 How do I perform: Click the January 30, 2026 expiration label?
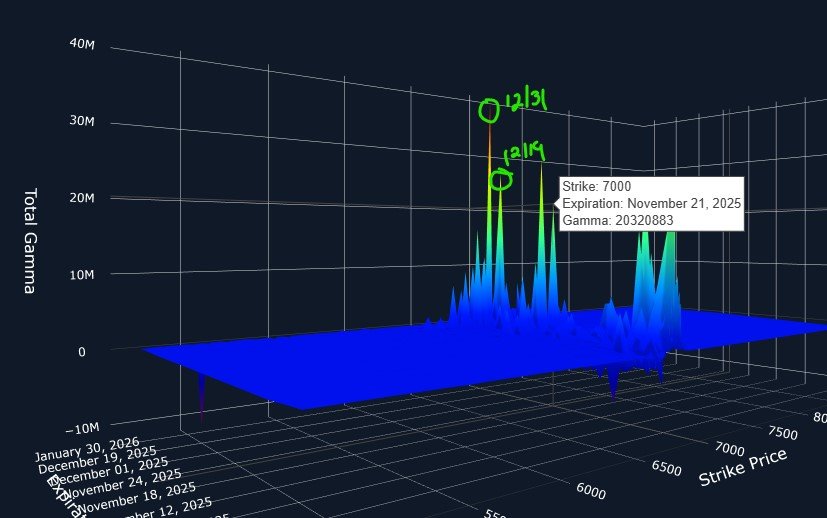click(x=87, y=449)
